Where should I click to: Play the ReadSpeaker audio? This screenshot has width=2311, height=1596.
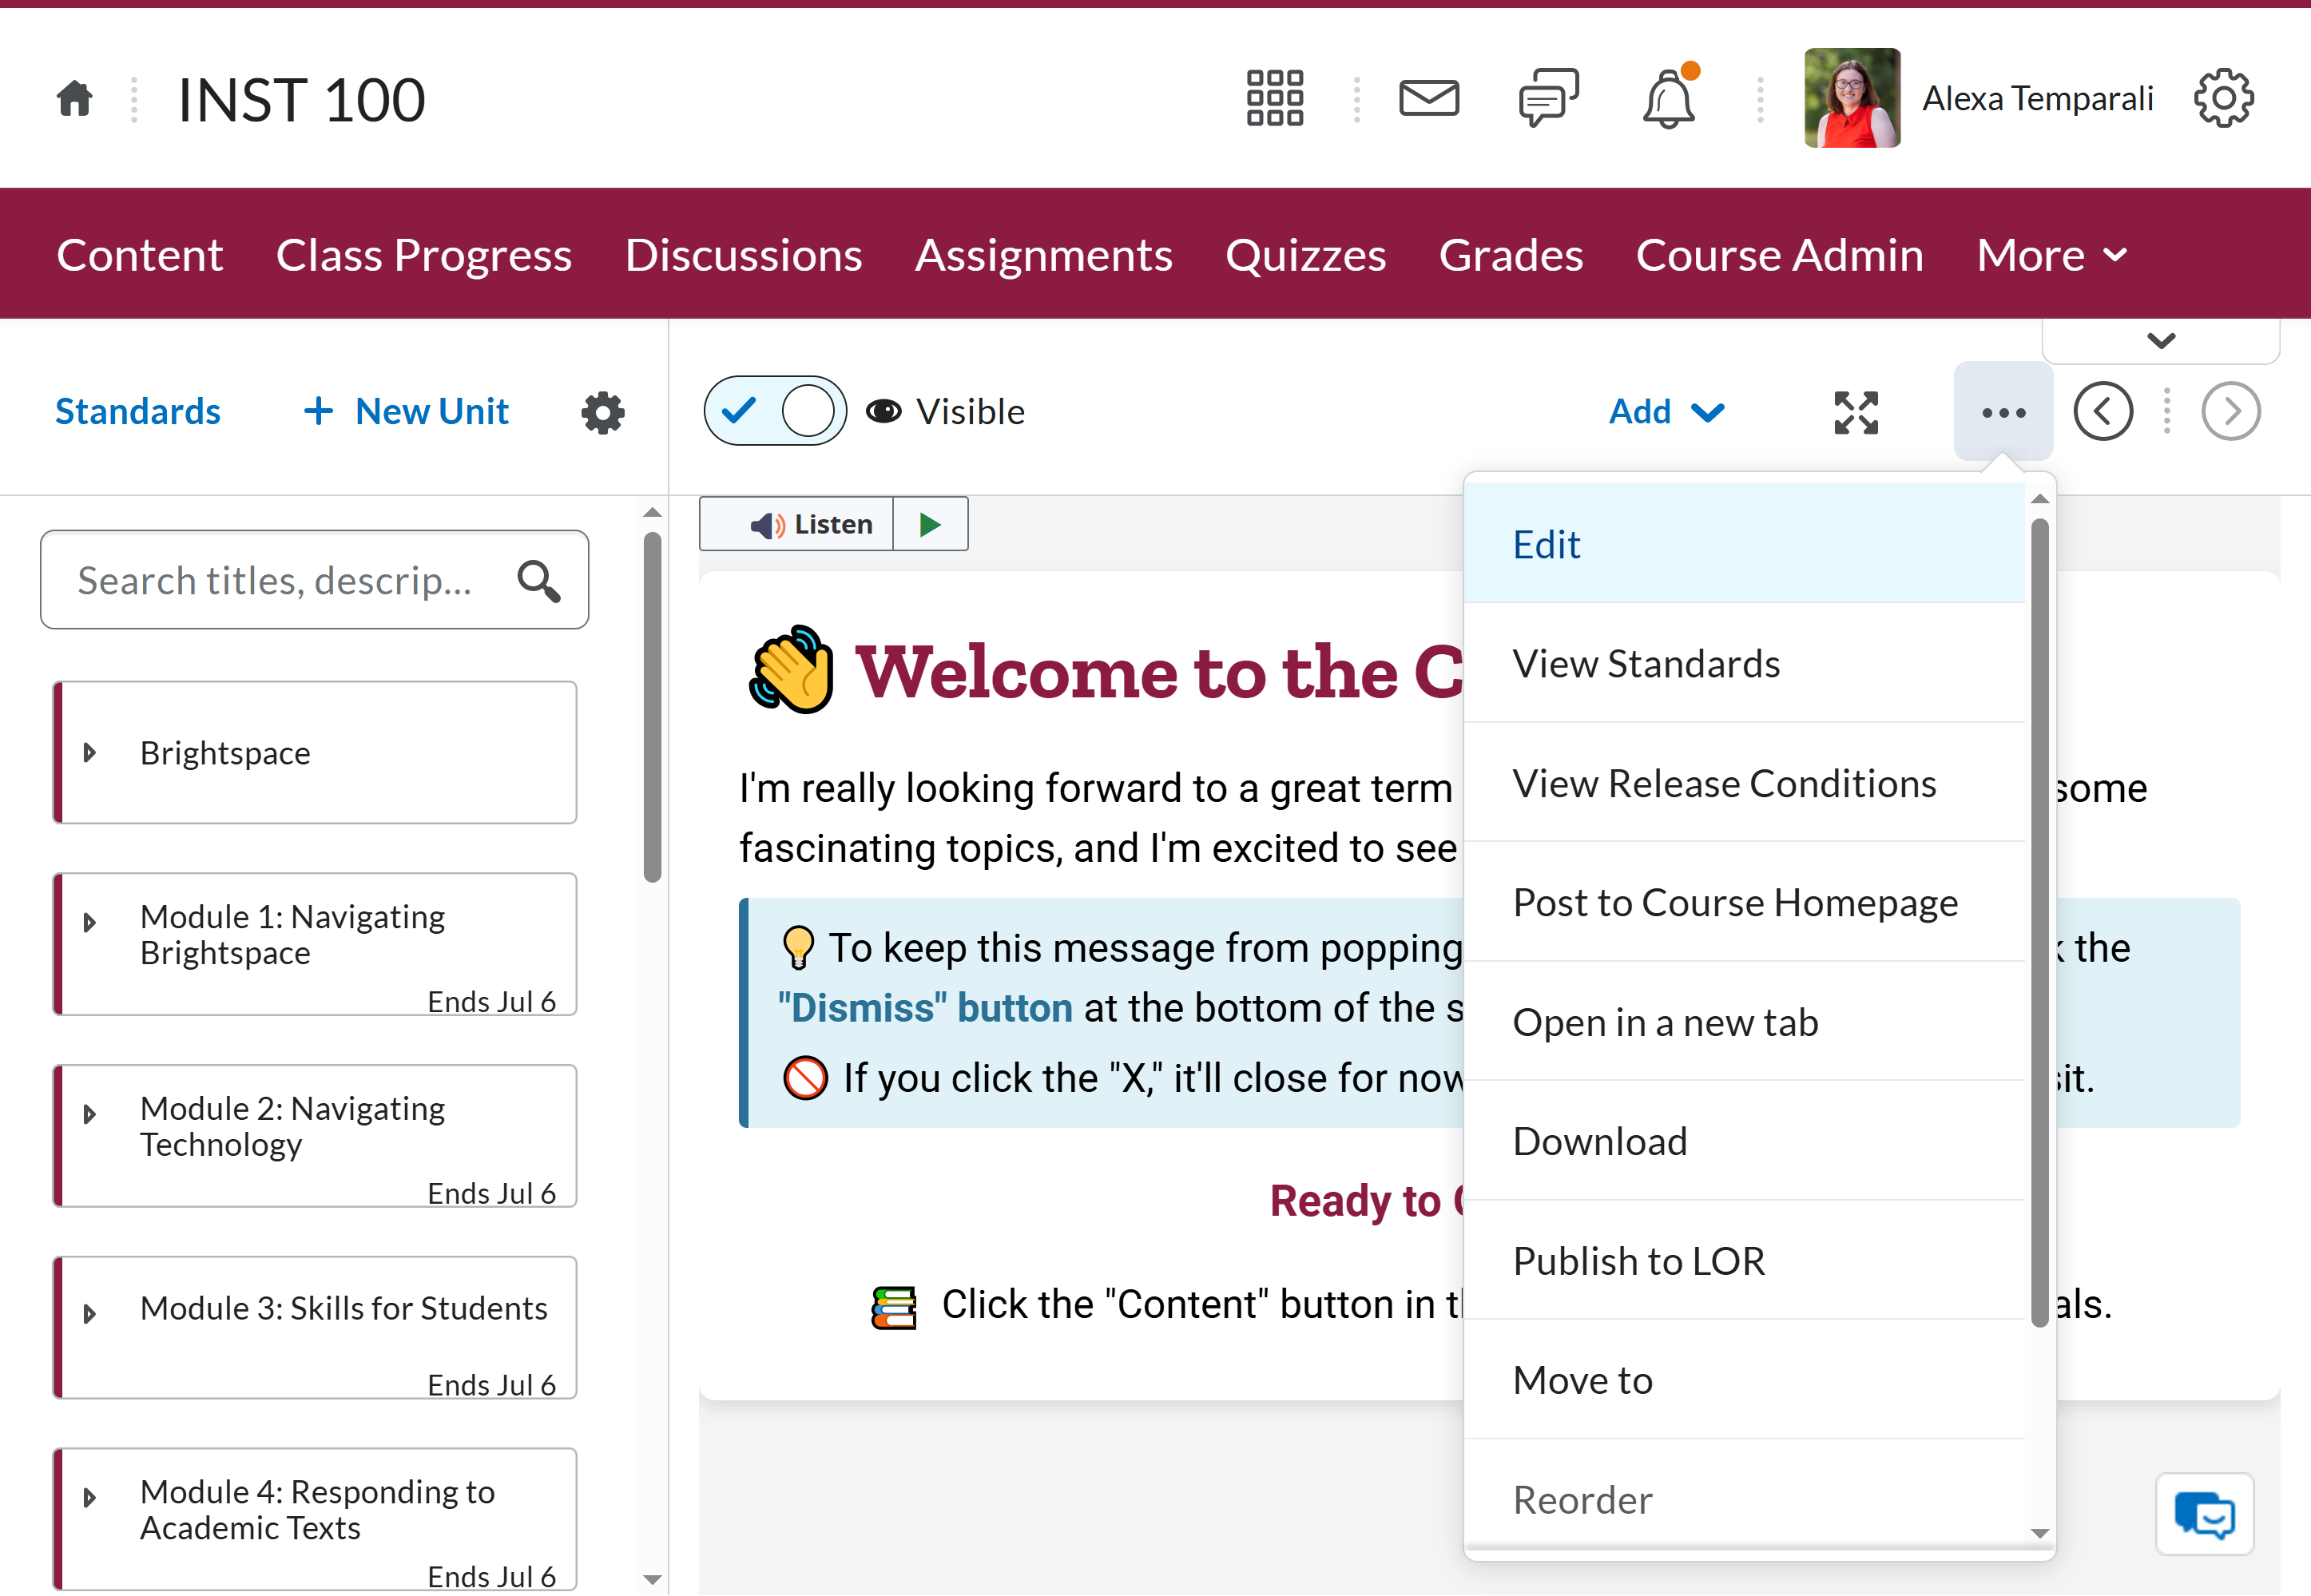930,524
